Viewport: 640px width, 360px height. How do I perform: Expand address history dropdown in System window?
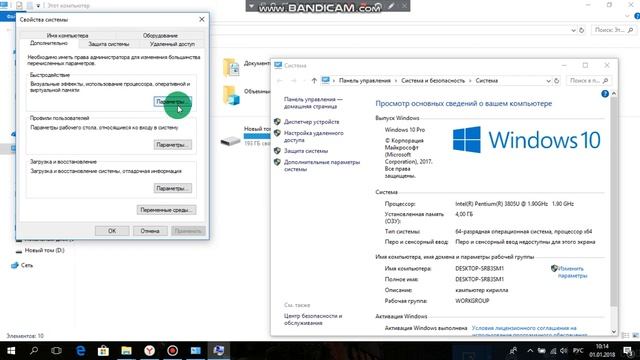click(x=548, y=81)
